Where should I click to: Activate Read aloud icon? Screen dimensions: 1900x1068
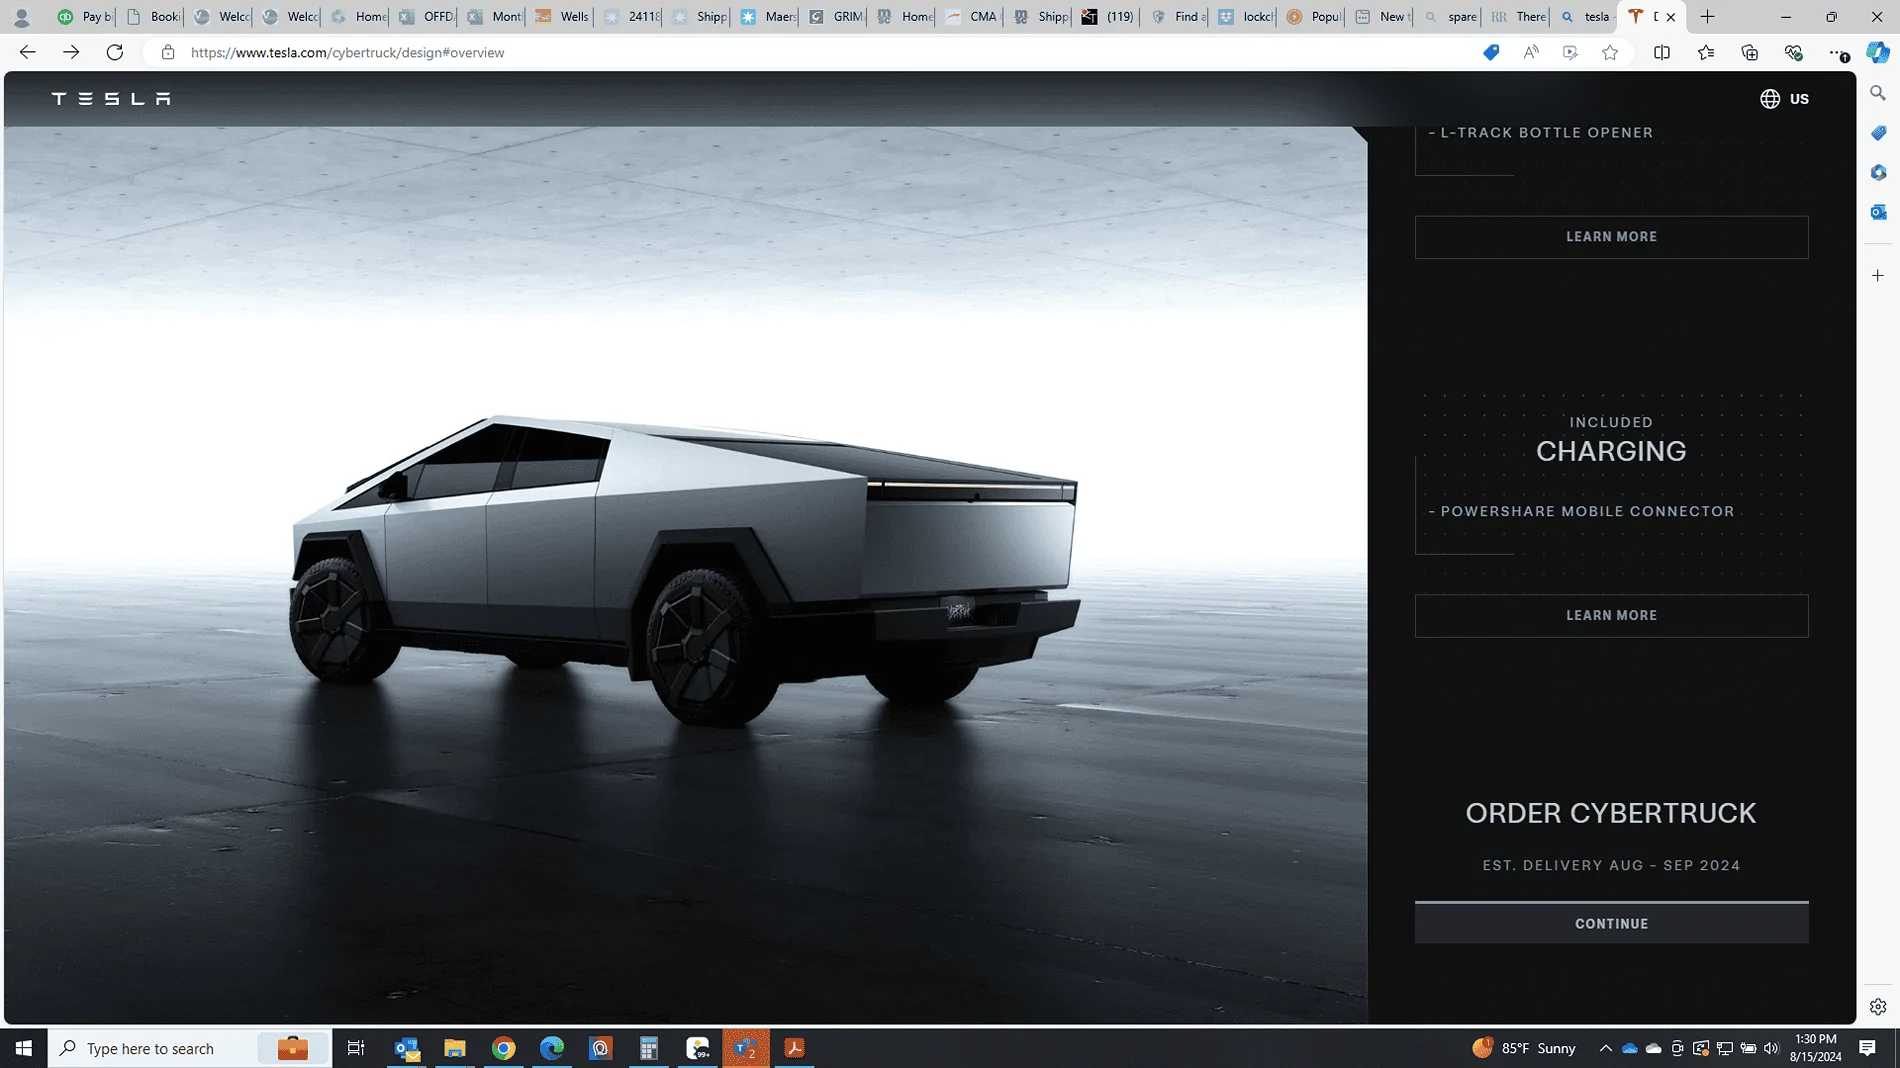pyautogui.click(x=1531, y=52)
